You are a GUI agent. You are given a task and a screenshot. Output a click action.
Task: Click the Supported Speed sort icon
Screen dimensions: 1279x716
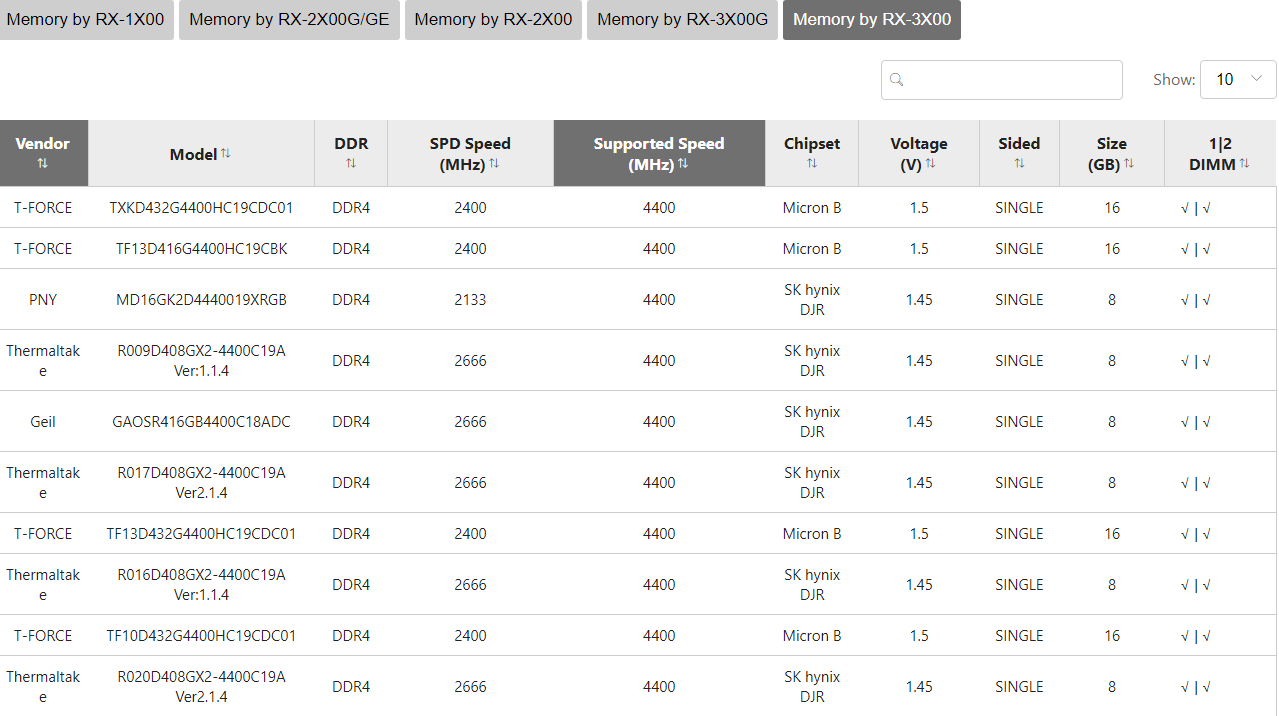pyautogui.click(x=683, y=163)
